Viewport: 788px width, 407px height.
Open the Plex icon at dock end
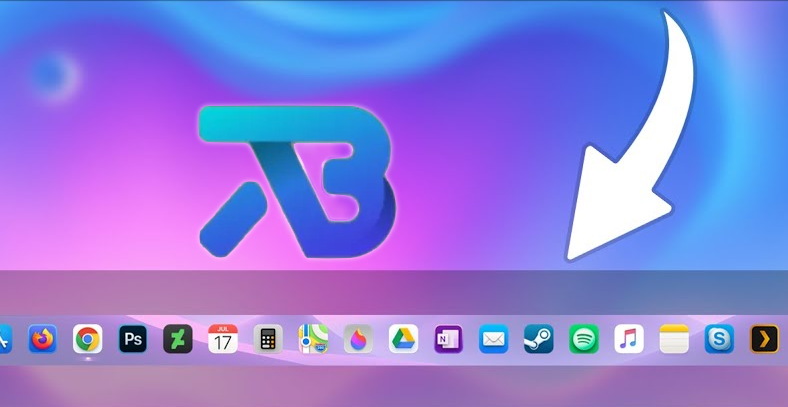tap(764, 339)
